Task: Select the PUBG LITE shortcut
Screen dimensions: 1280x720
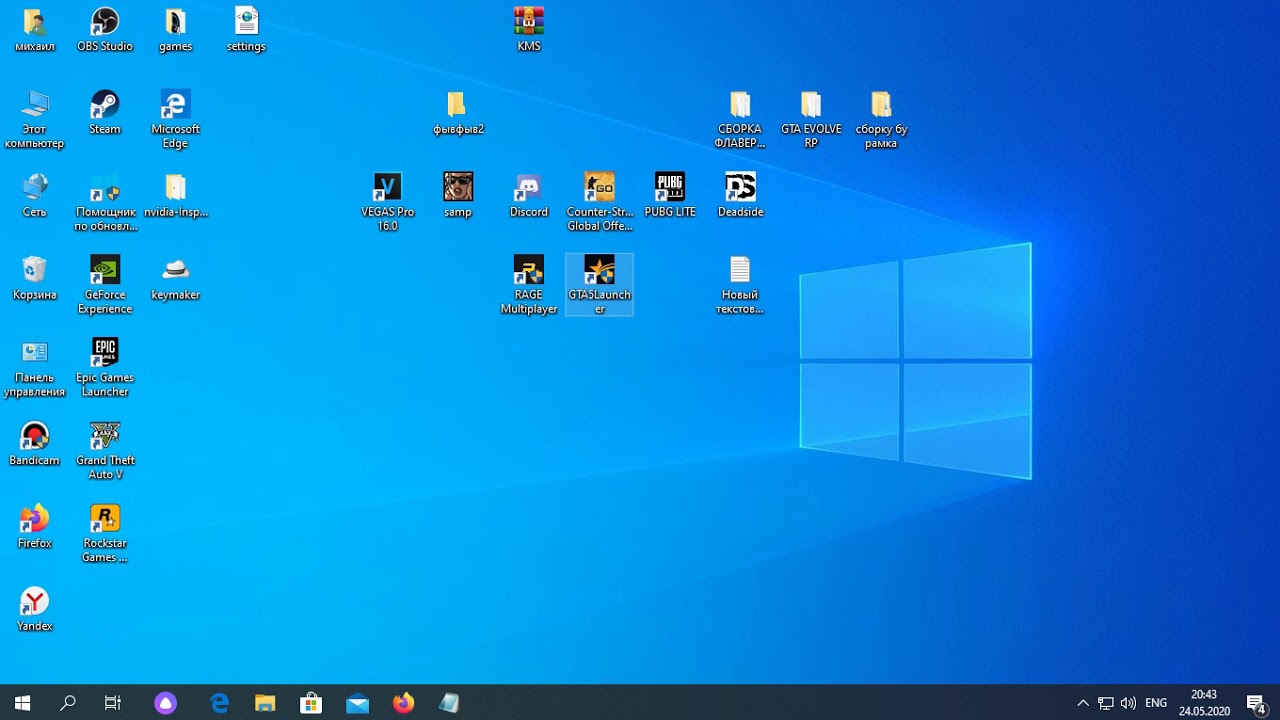Action: (669, 196)
